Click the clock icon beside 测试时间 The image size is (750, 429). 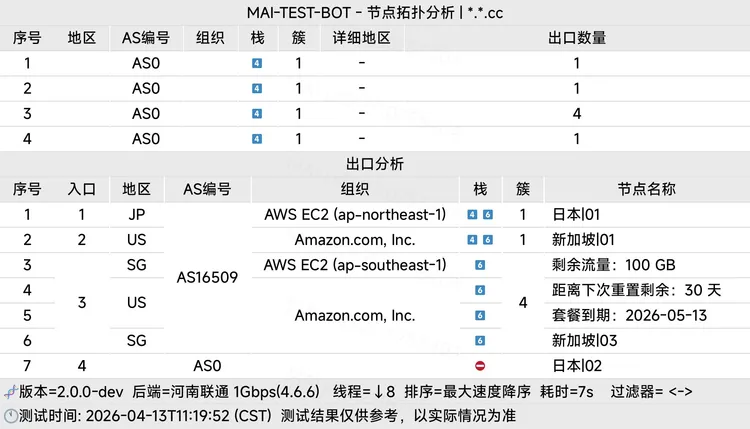click(x=10, y=416)
